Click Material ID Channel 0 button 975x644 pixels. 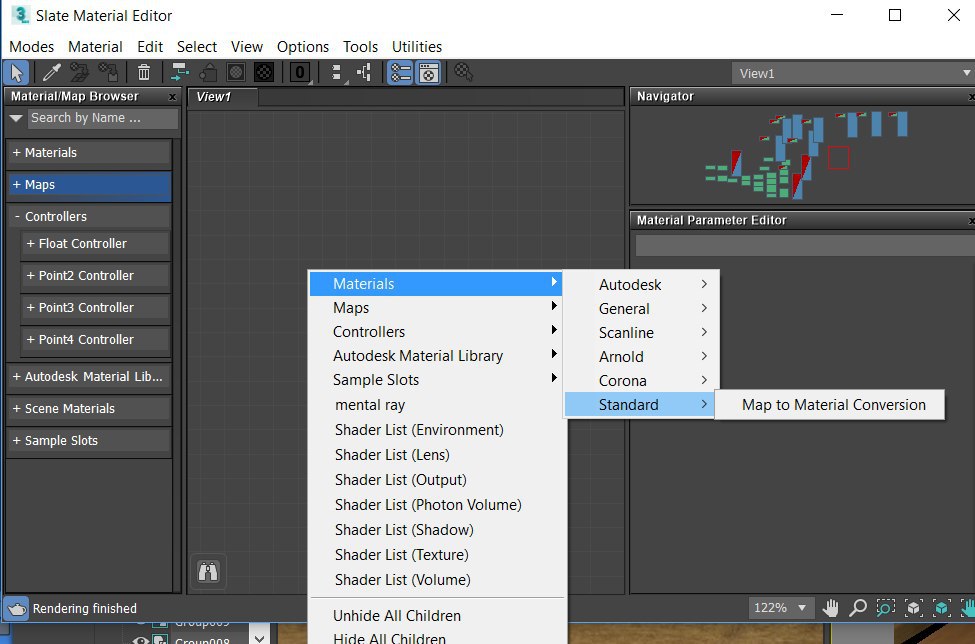coord(300,73)
